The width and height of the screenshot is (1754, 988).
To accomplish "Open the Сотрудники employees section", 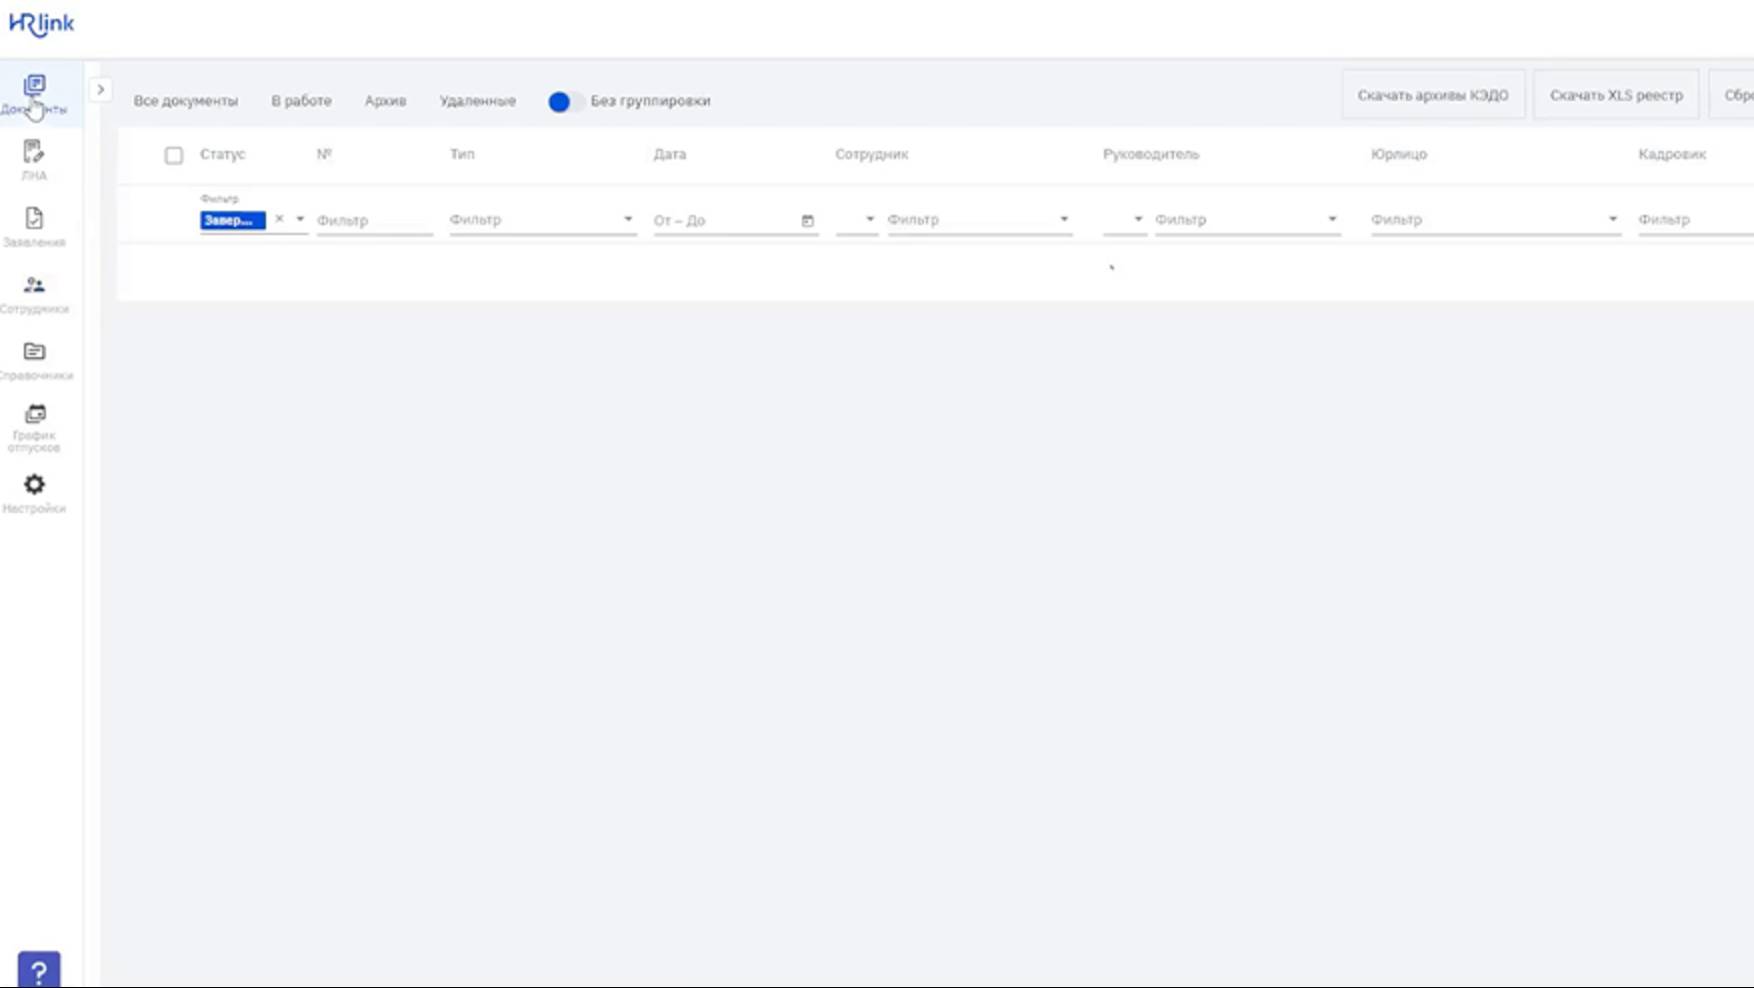I will click(x=34, y=286).
